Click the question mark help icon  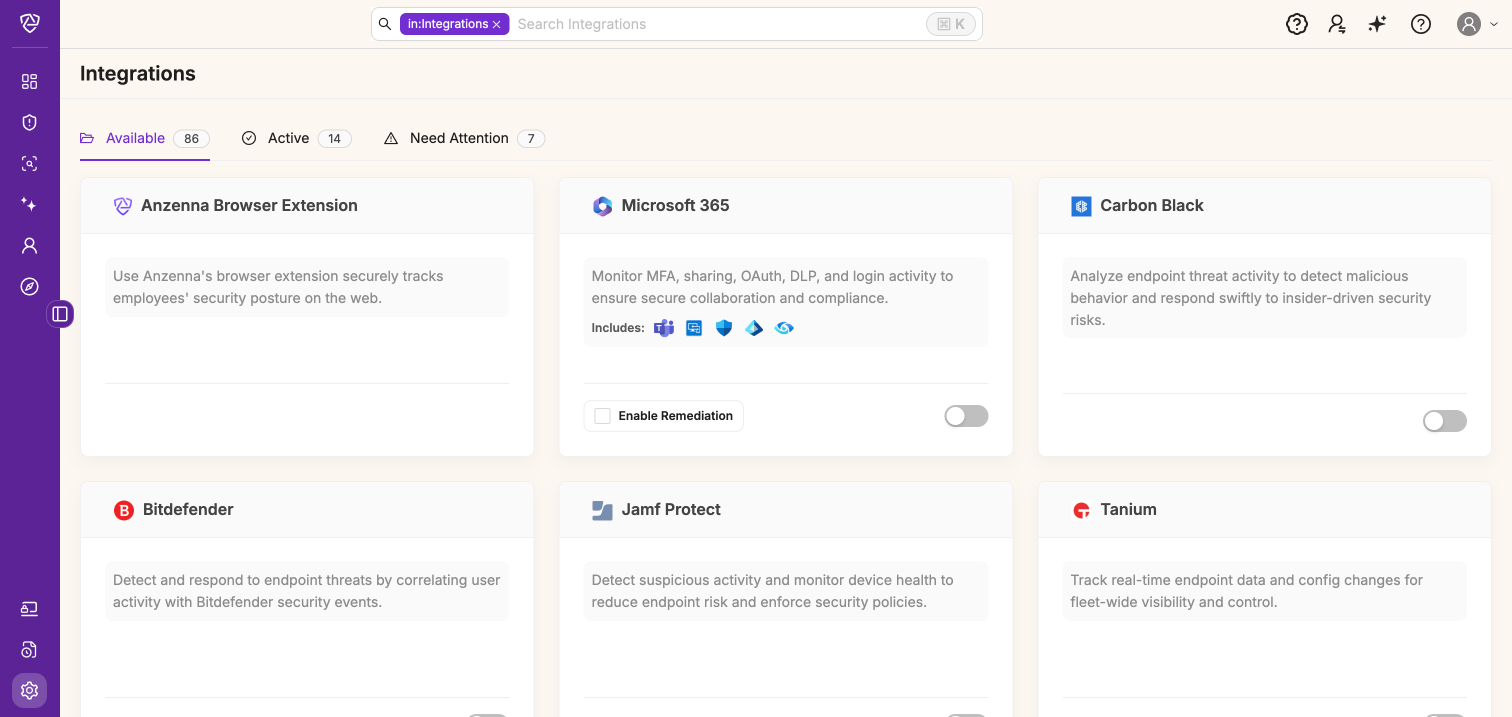click(1421, 24)
